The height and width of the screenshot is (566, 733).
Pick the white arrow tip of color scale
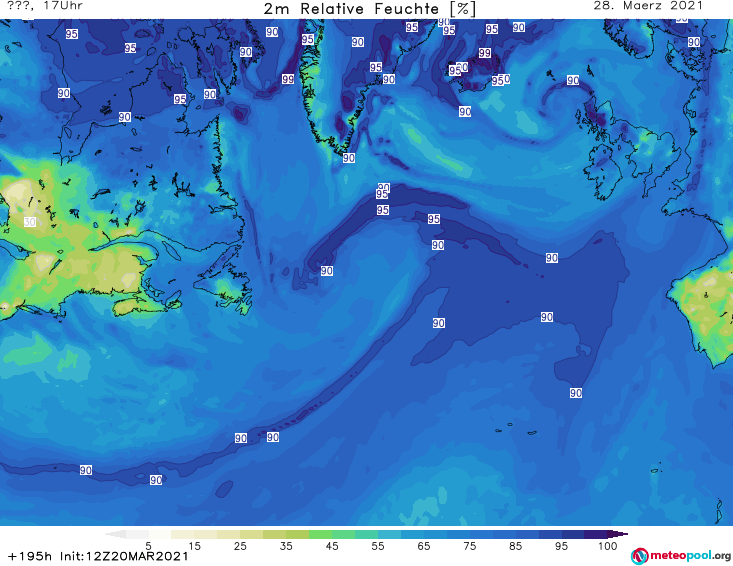pos(115,534)
